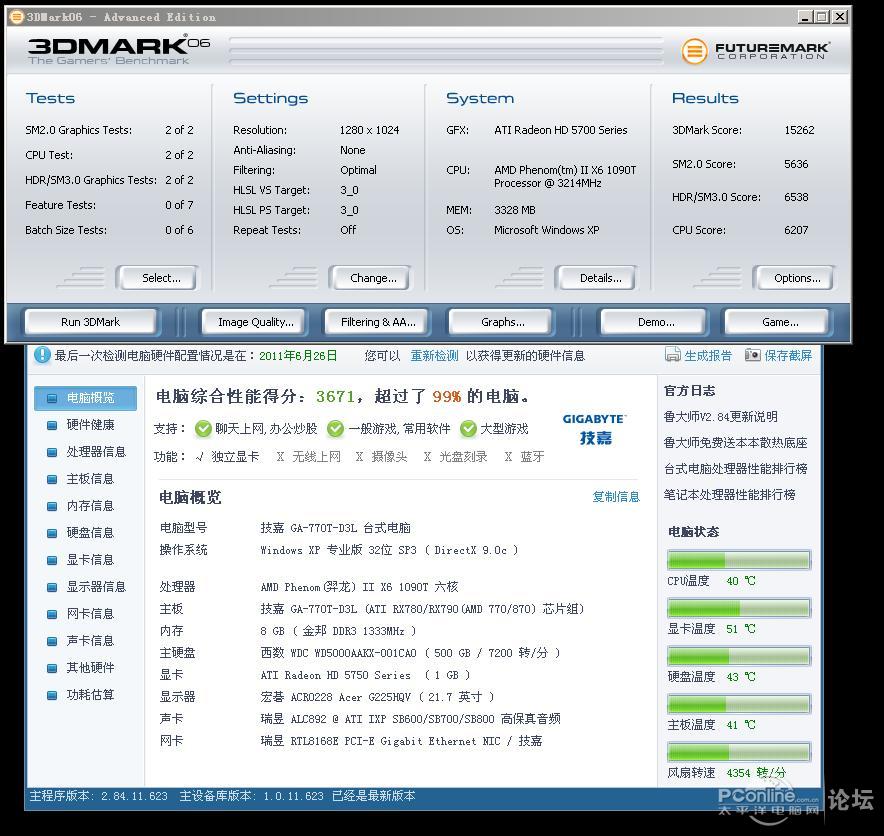Image resolution: width=884 pixels, height=836 pixels.
Task: Click the Gigabyte 技嘉 brand logo
Action: click(x=594, y=429)
